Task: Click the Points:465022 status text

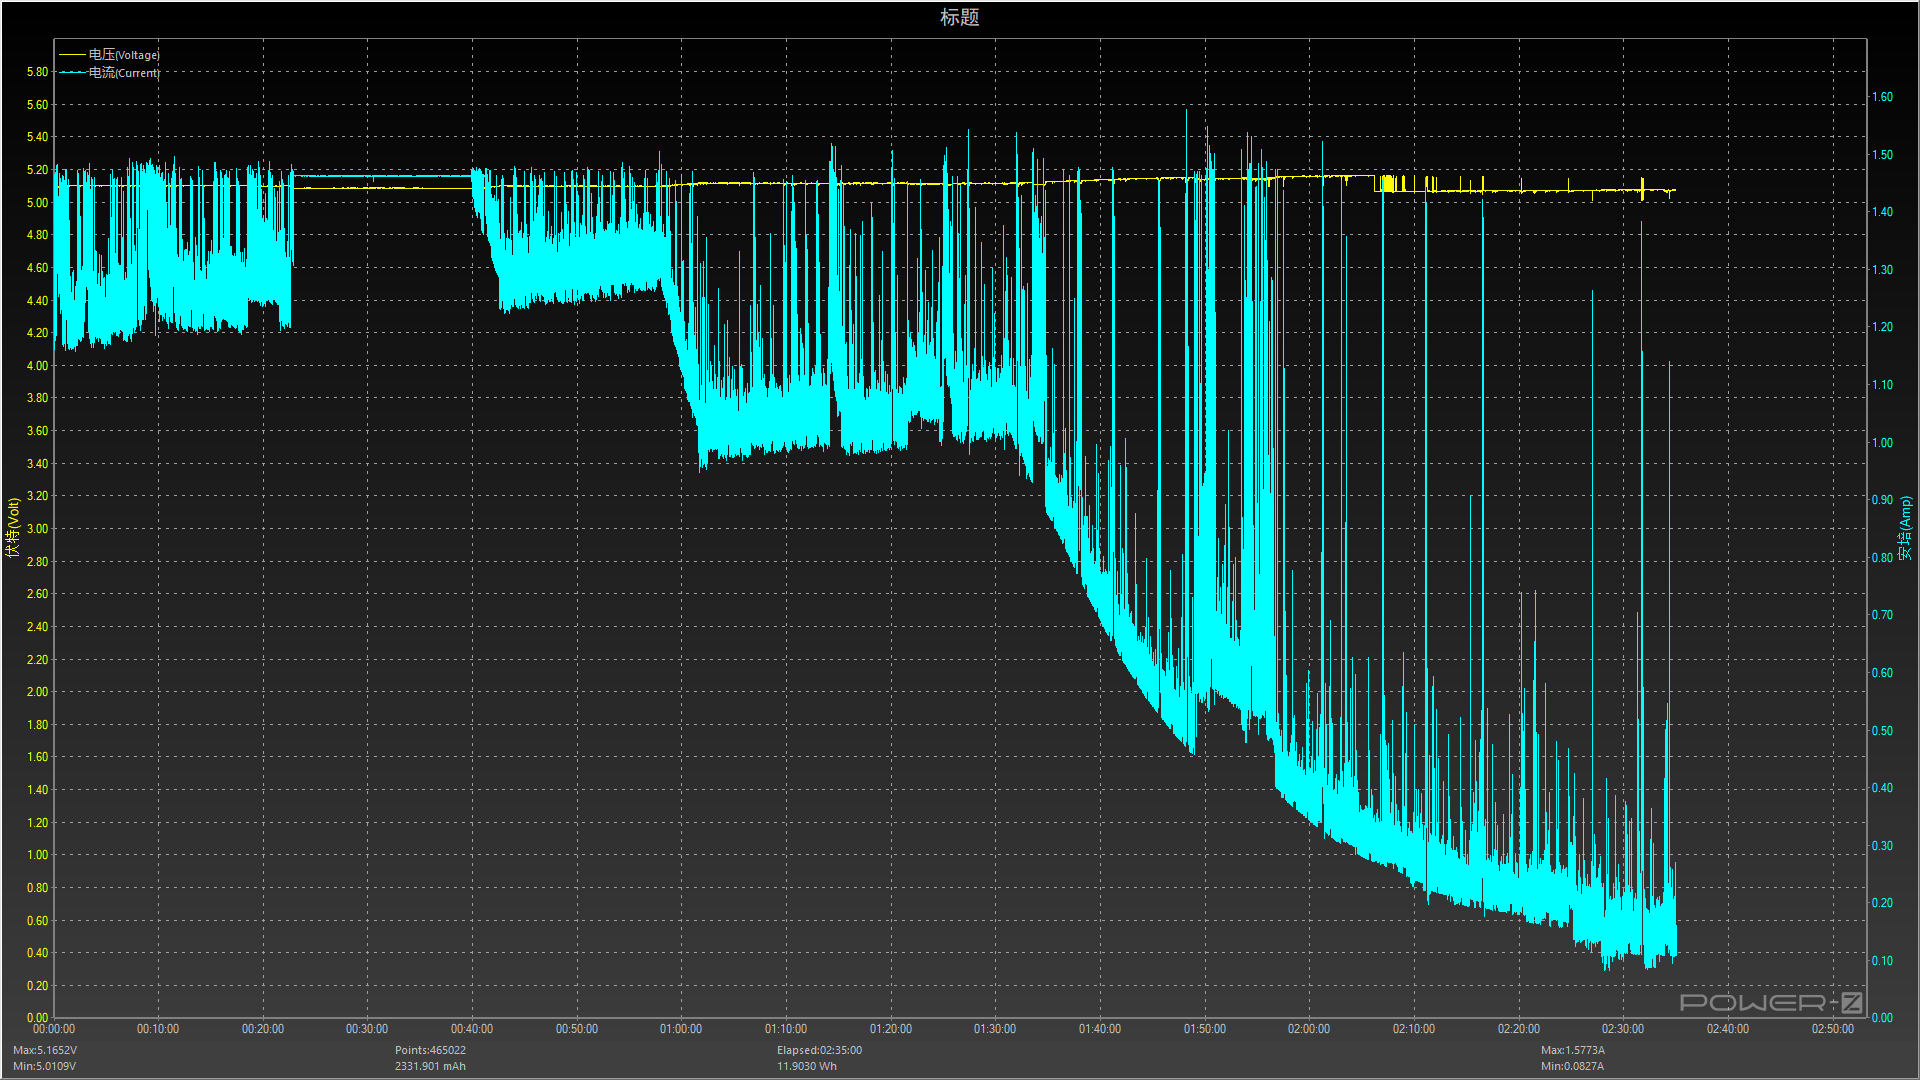Action: (430, 1050)
